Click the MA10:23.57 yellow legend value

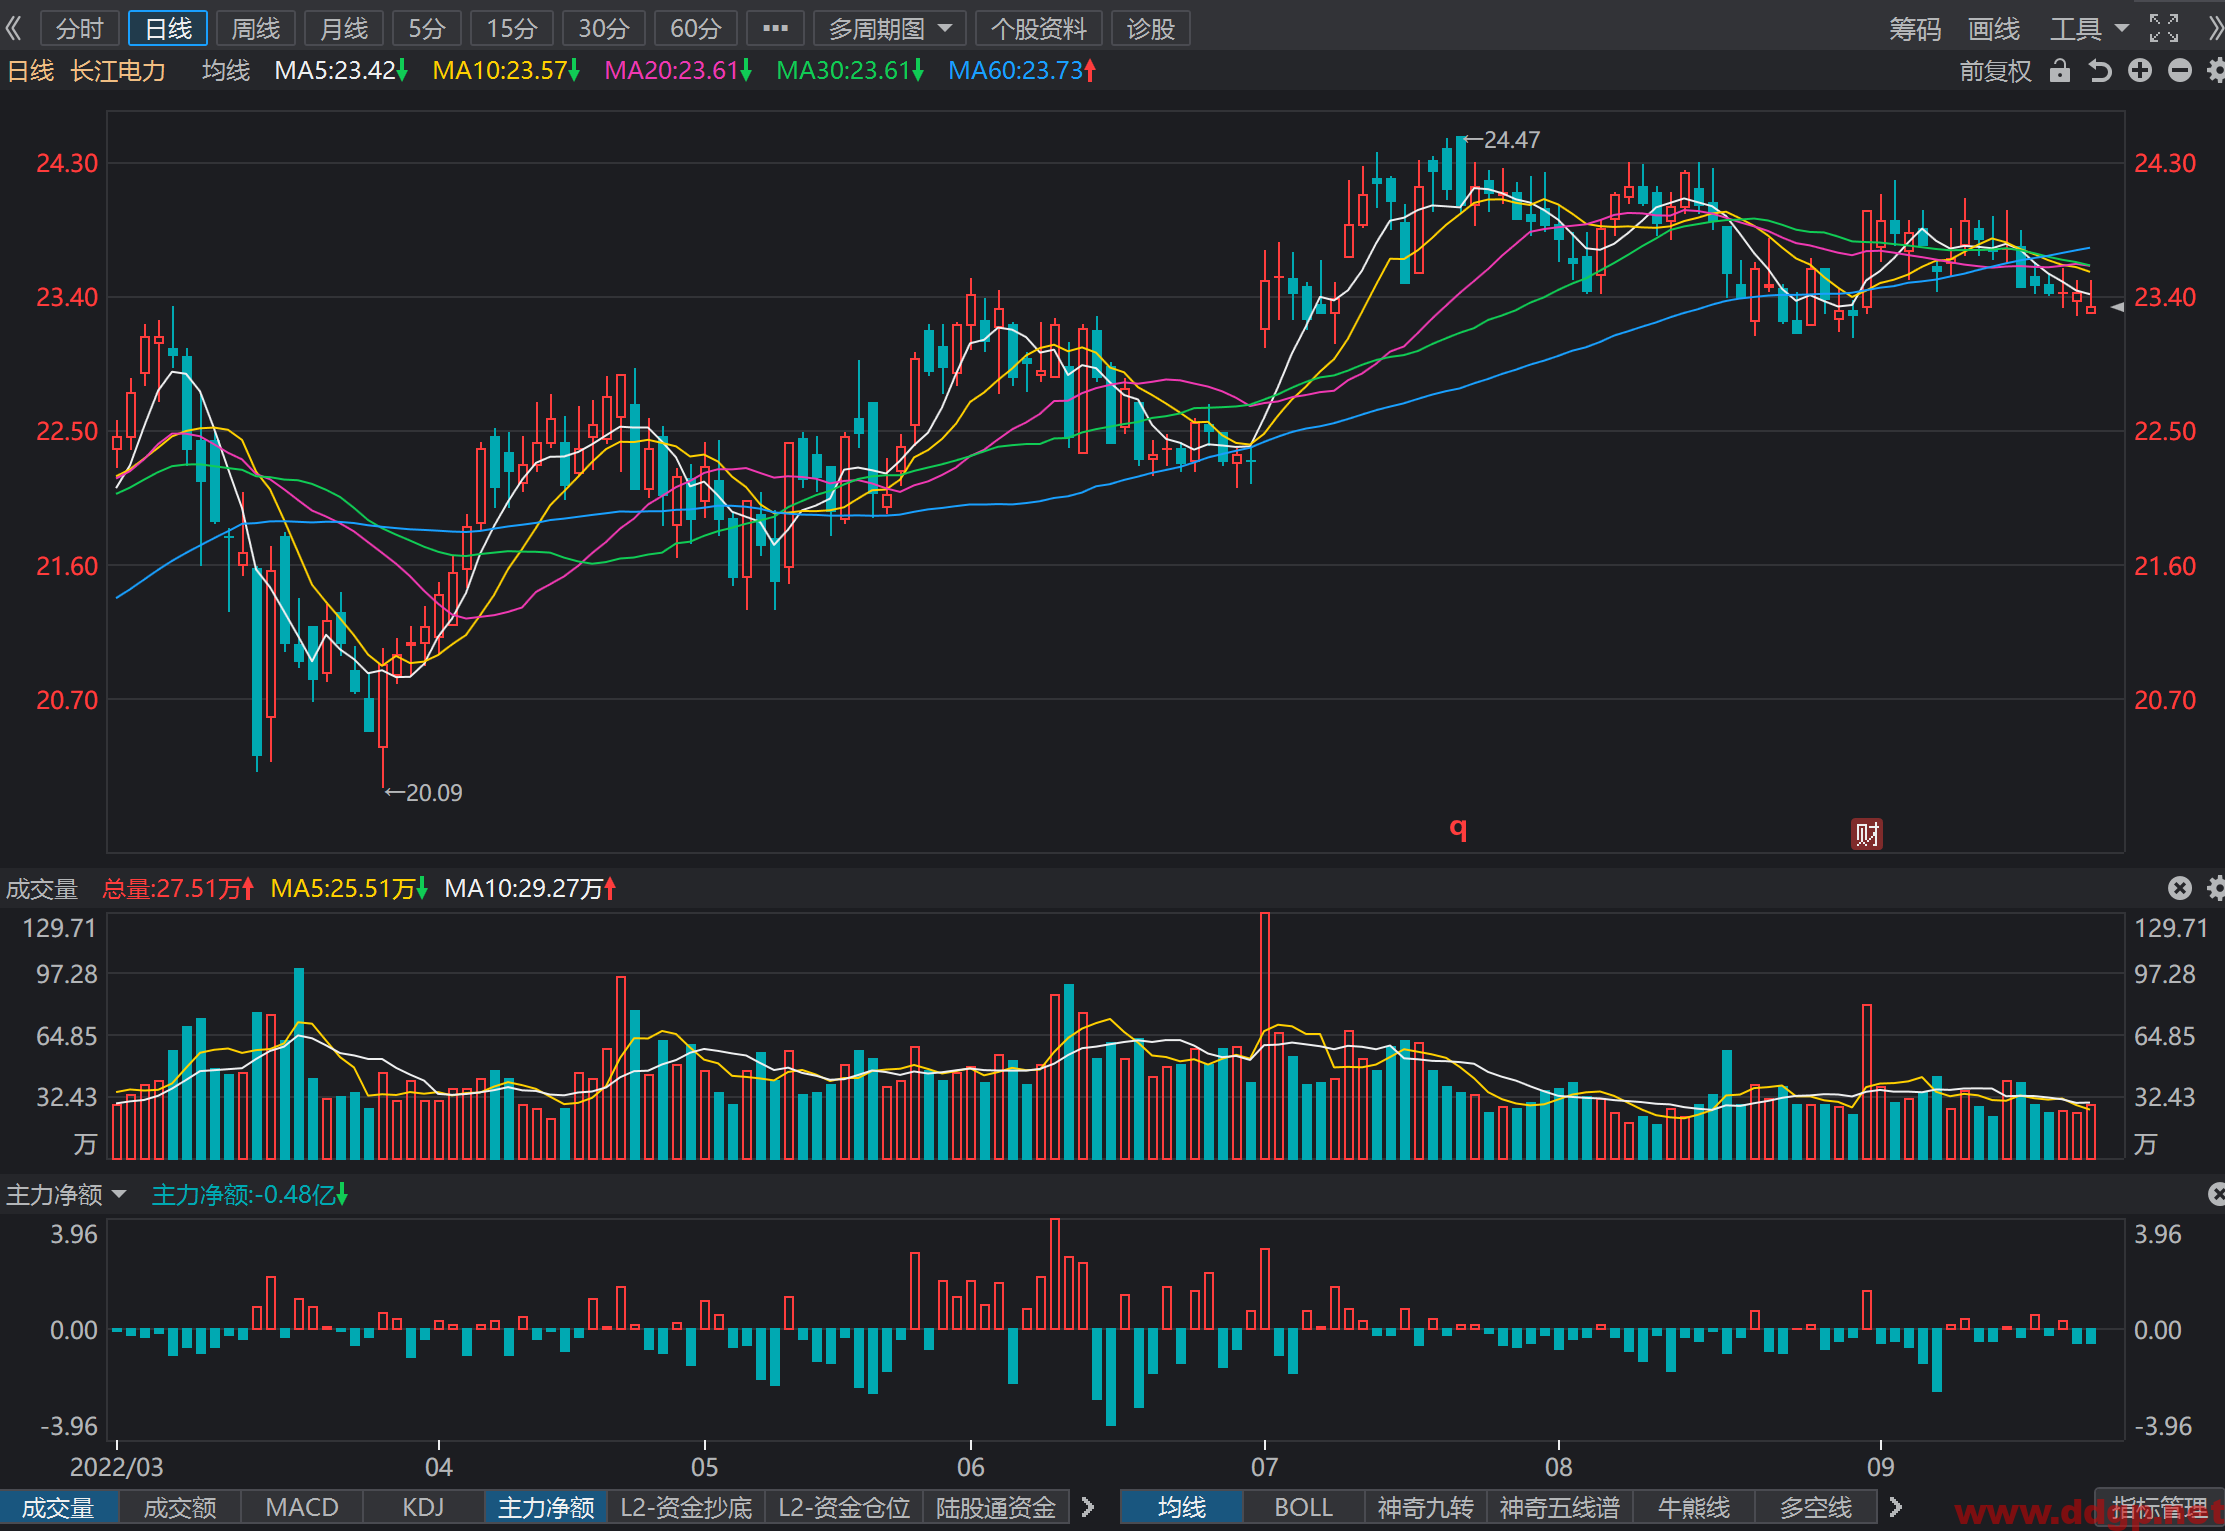click(506, 71)
